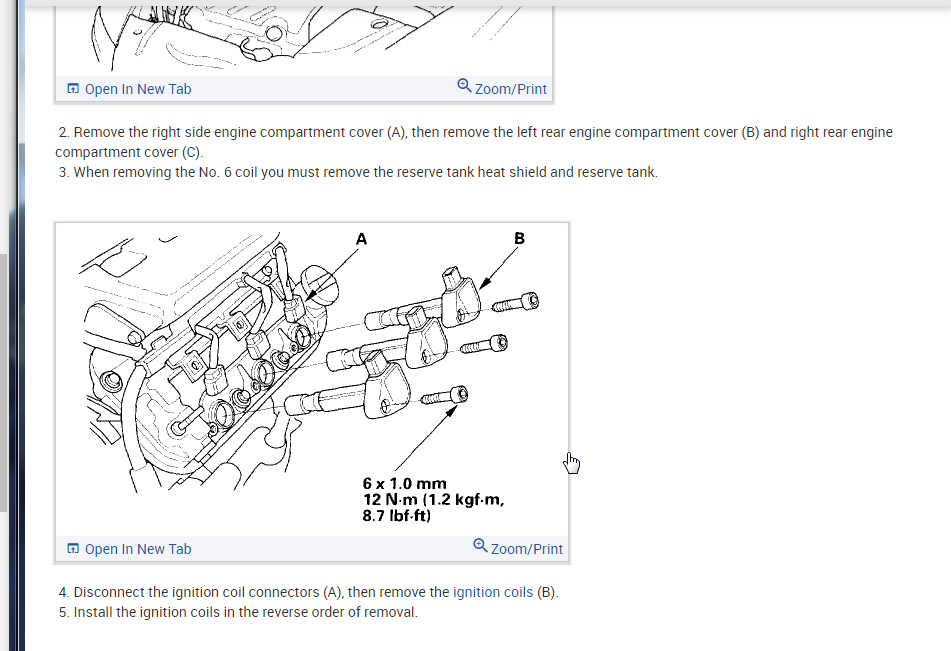Click step 4 text "Disconnect the ignition coil connectors"
Image resolution: width=951 pixels, height=651 pixels.
198,592
